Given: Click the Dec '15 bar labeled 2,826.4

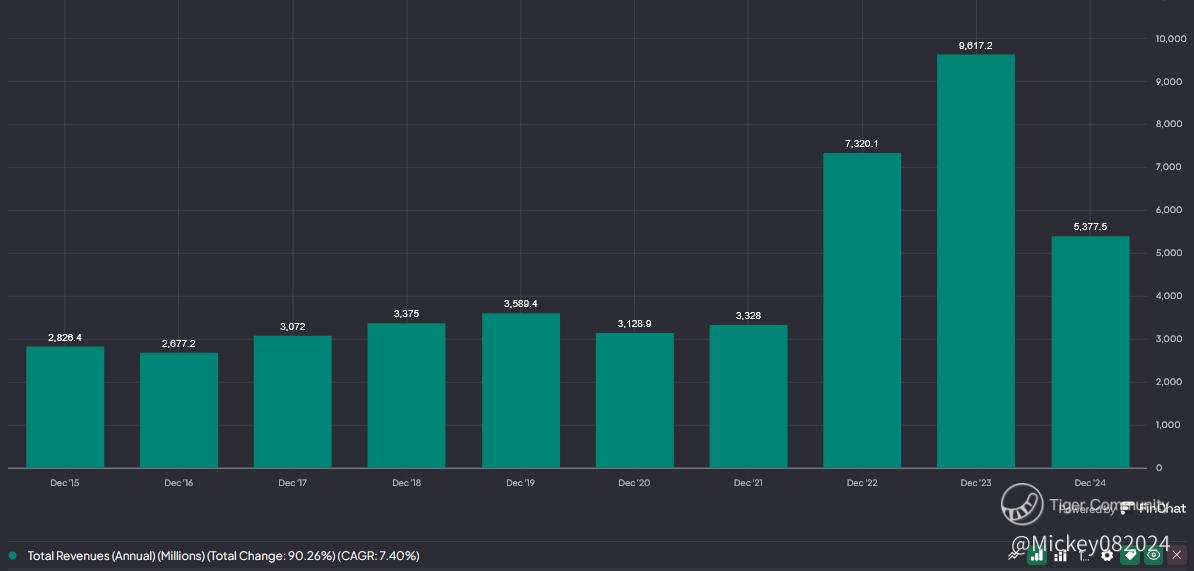Looking at the screenshot, I should coord(65,406).
